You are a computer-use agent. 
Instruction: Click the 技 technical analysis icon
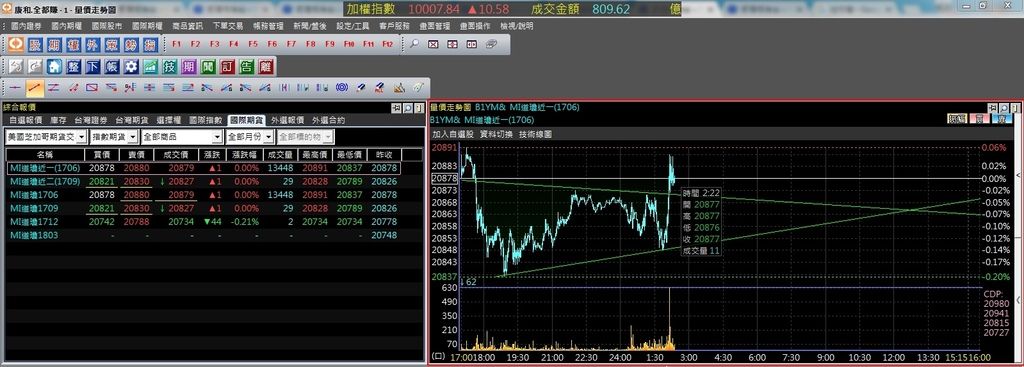(x=170, y=66)
